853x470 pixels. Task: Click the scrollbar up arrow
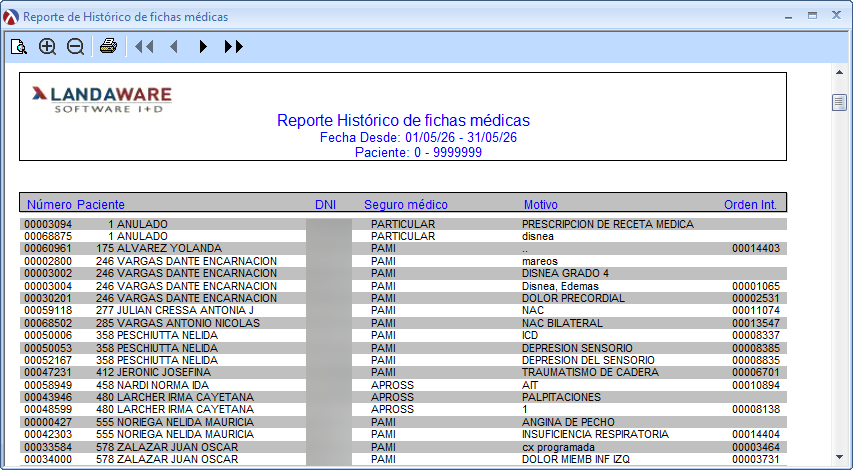[x=839, y=72]
